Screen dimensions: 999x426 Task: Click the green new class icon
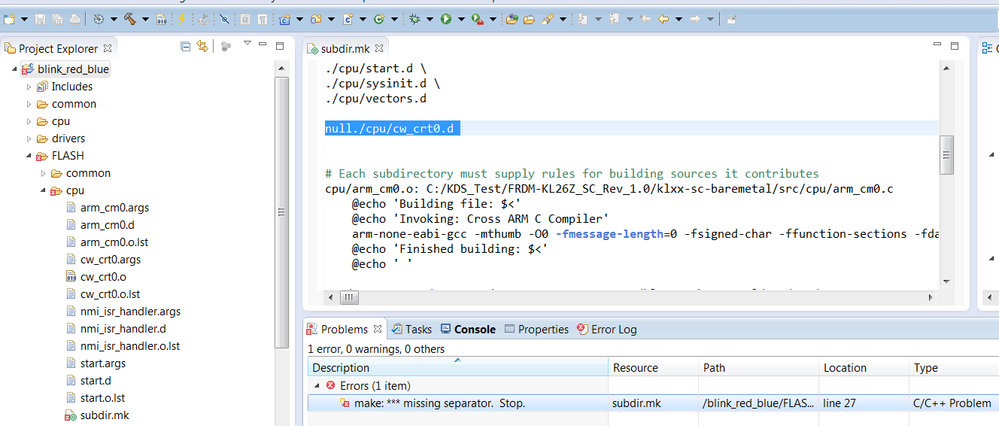click(378, 20)
